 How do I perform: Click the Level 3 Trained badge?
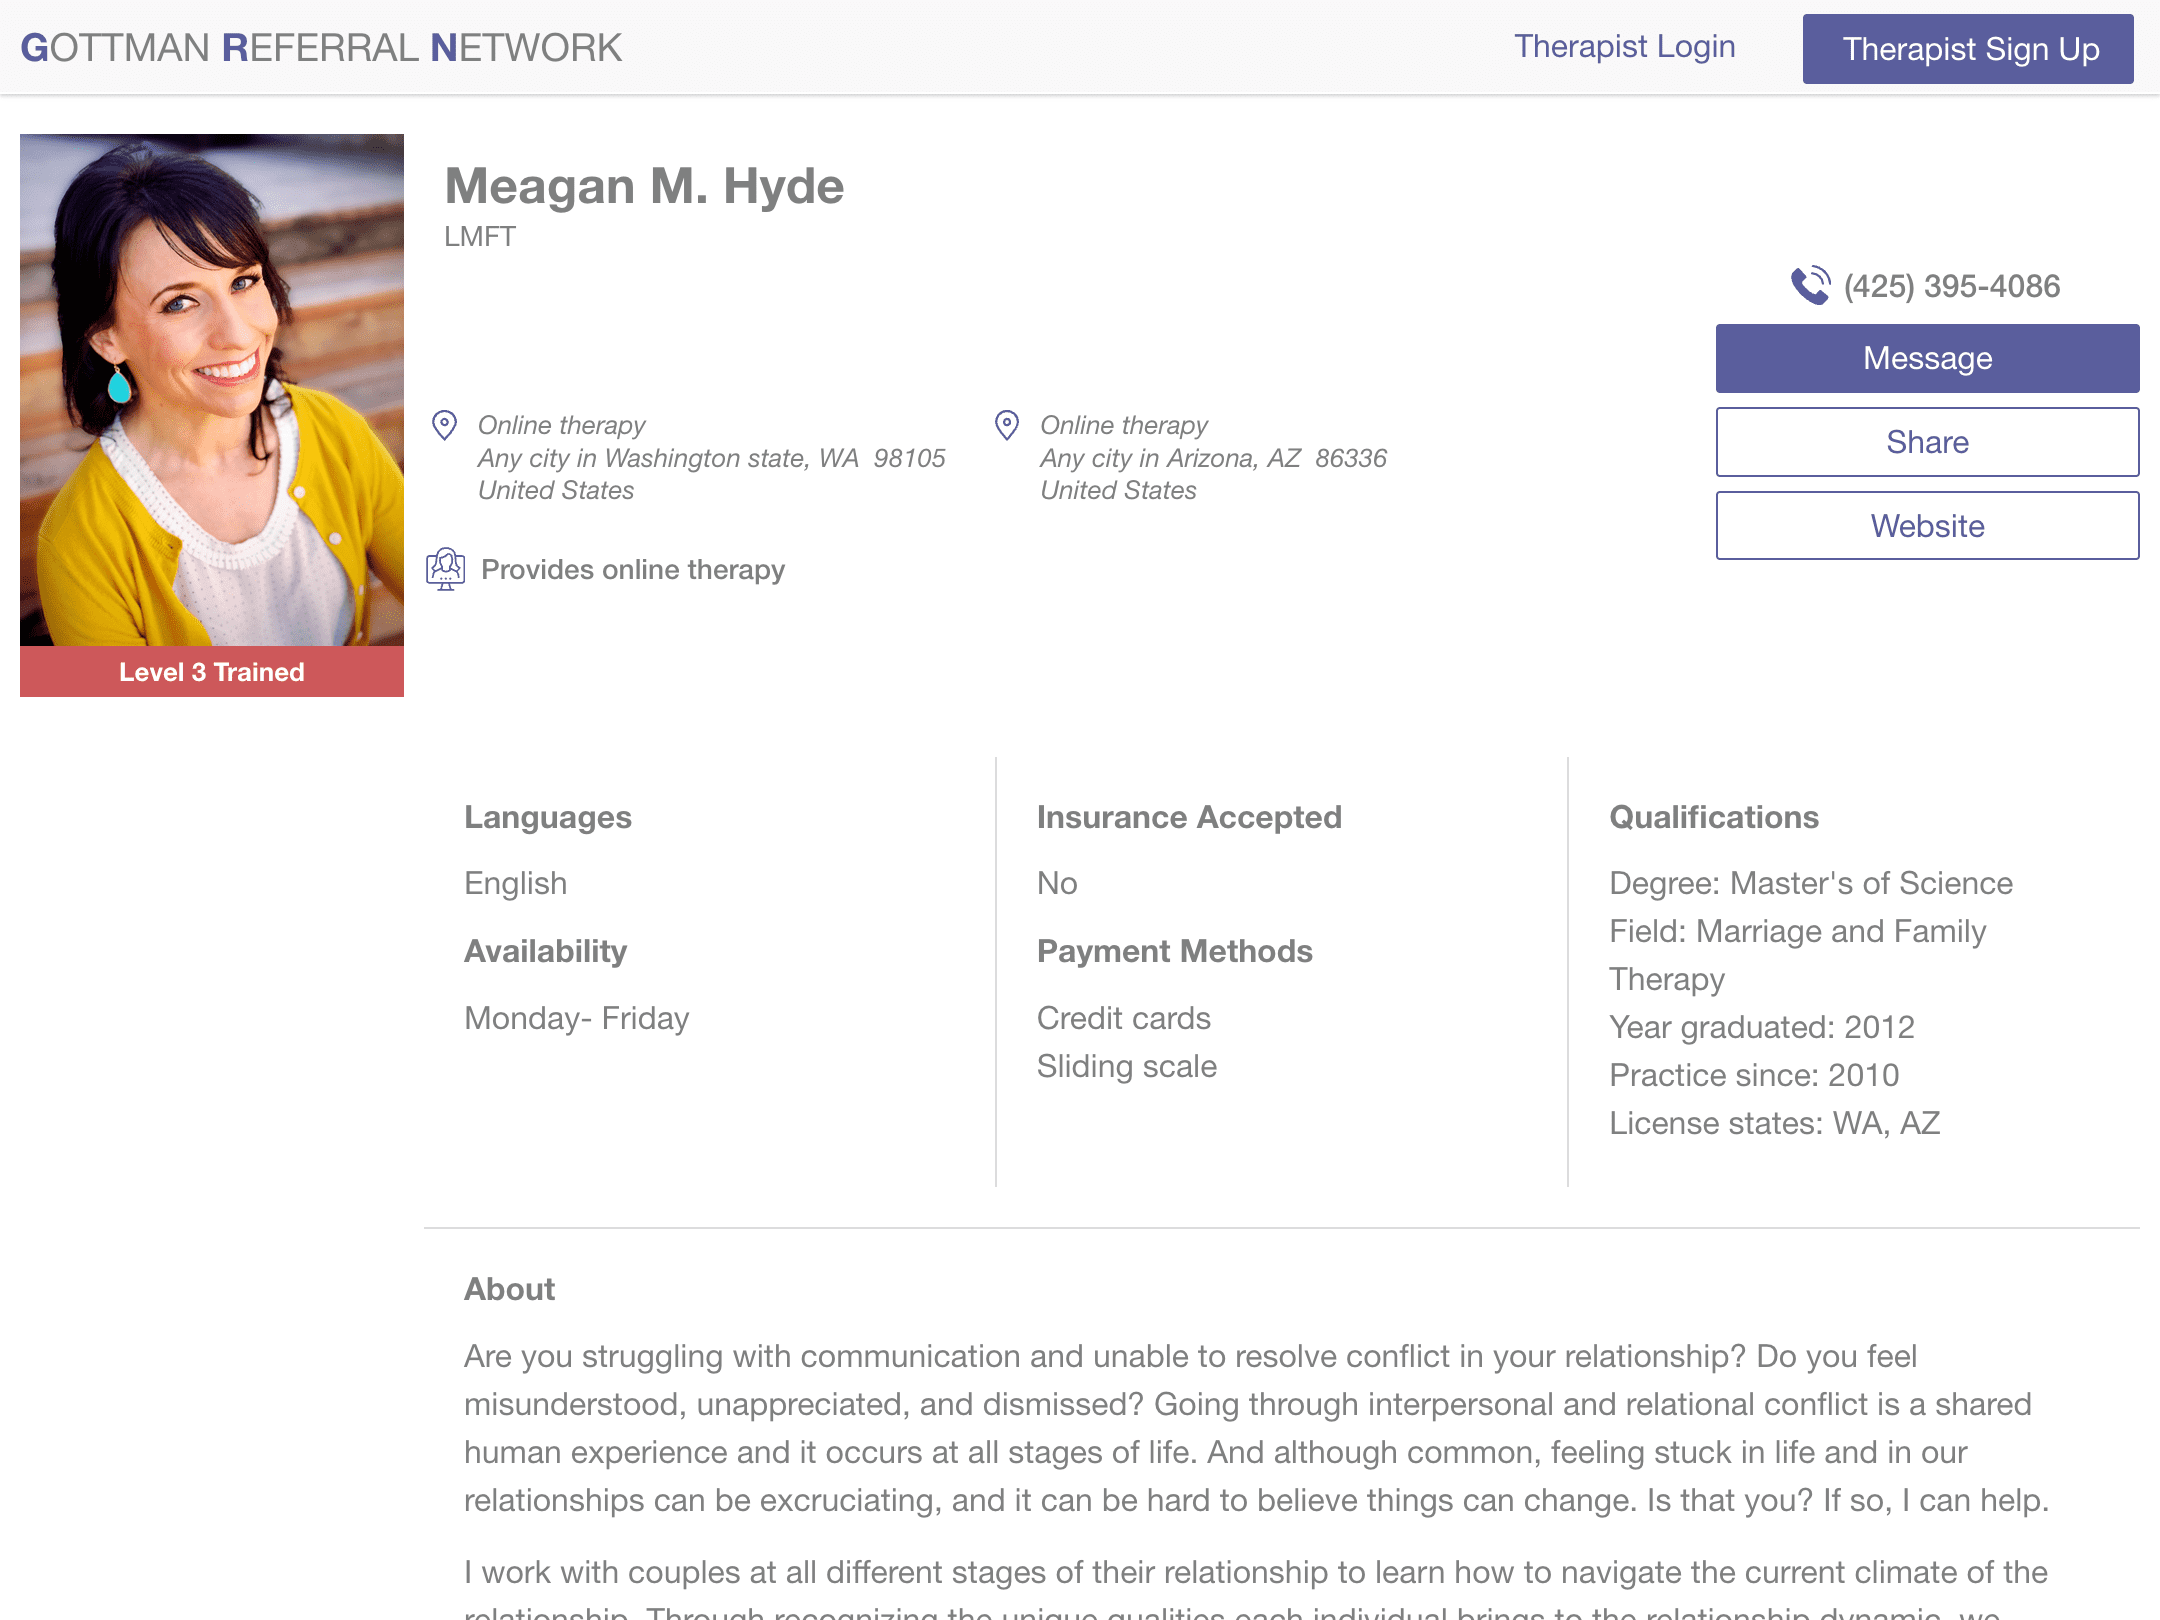coord(211,671)
